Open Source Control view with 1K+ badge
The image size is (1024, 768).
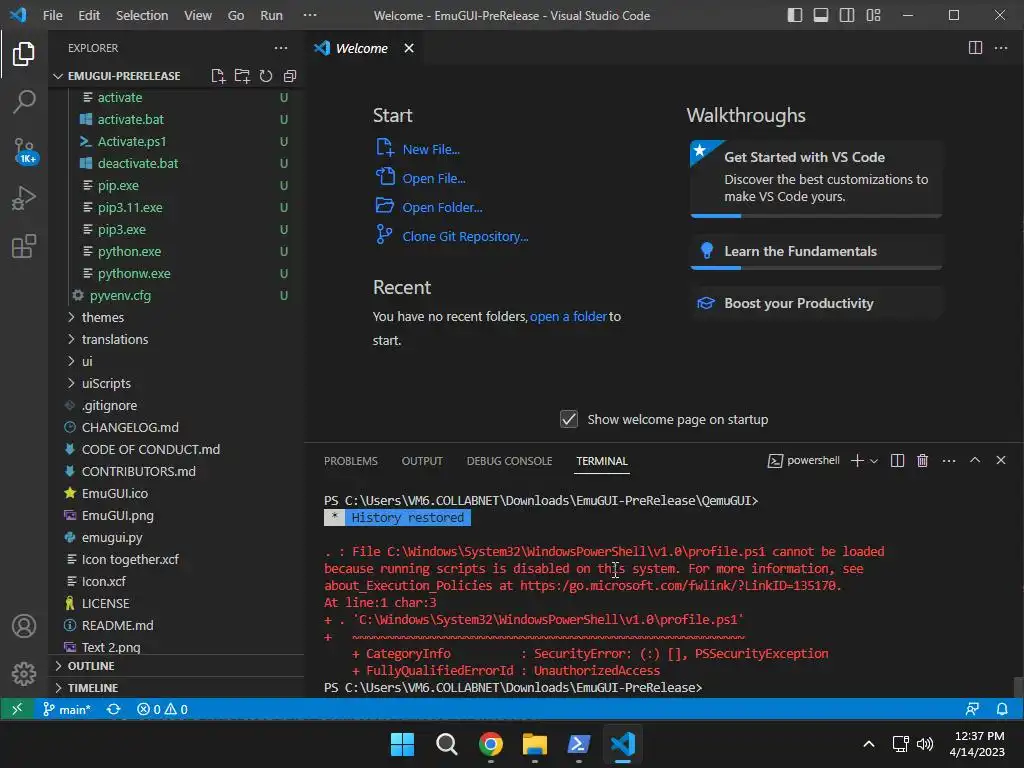[24, 150]
